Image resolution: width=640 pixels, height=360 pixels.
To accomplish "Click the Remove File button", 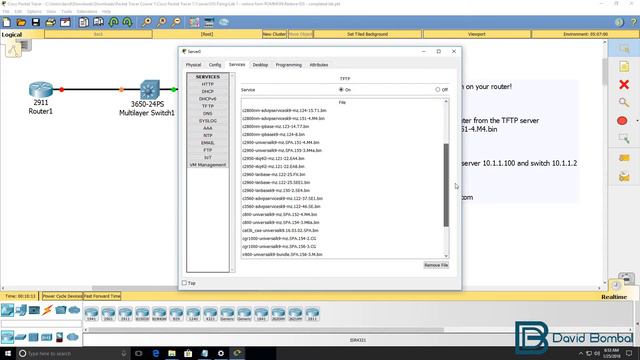I will (436, 265).
